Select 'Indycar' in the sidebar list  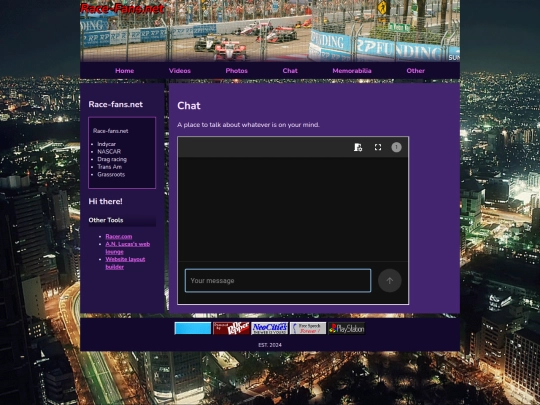tap(106, 144)
